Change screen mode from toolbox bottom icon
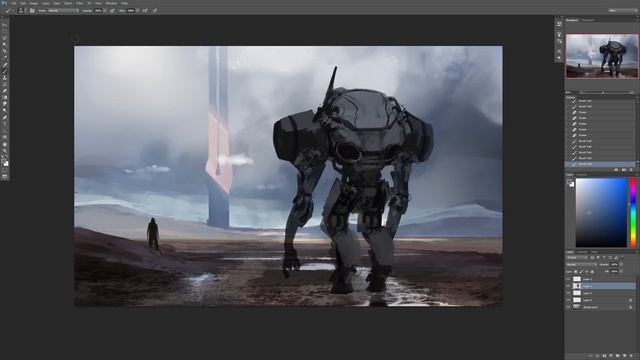Screen dimensions: 640x360 pos(5,176)
